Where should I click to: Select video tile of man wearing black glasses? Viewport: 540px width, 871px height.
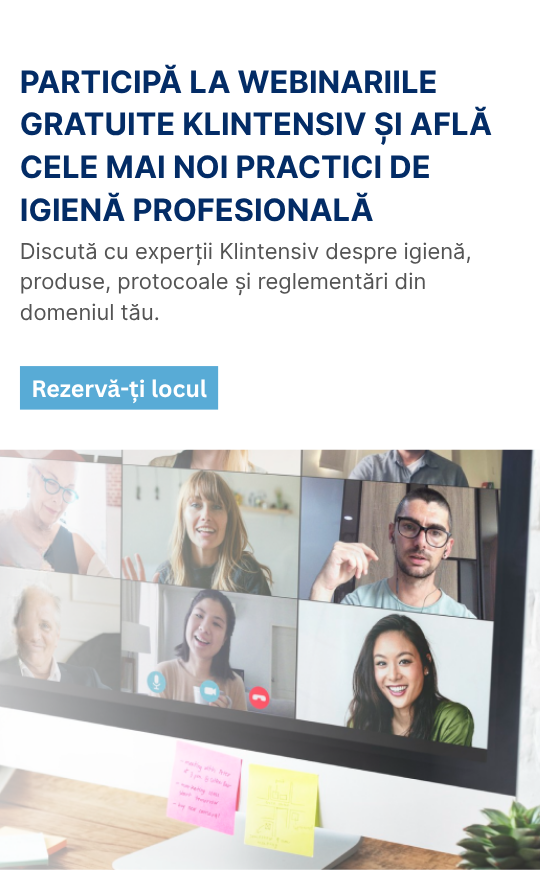(x=398, y=548)
